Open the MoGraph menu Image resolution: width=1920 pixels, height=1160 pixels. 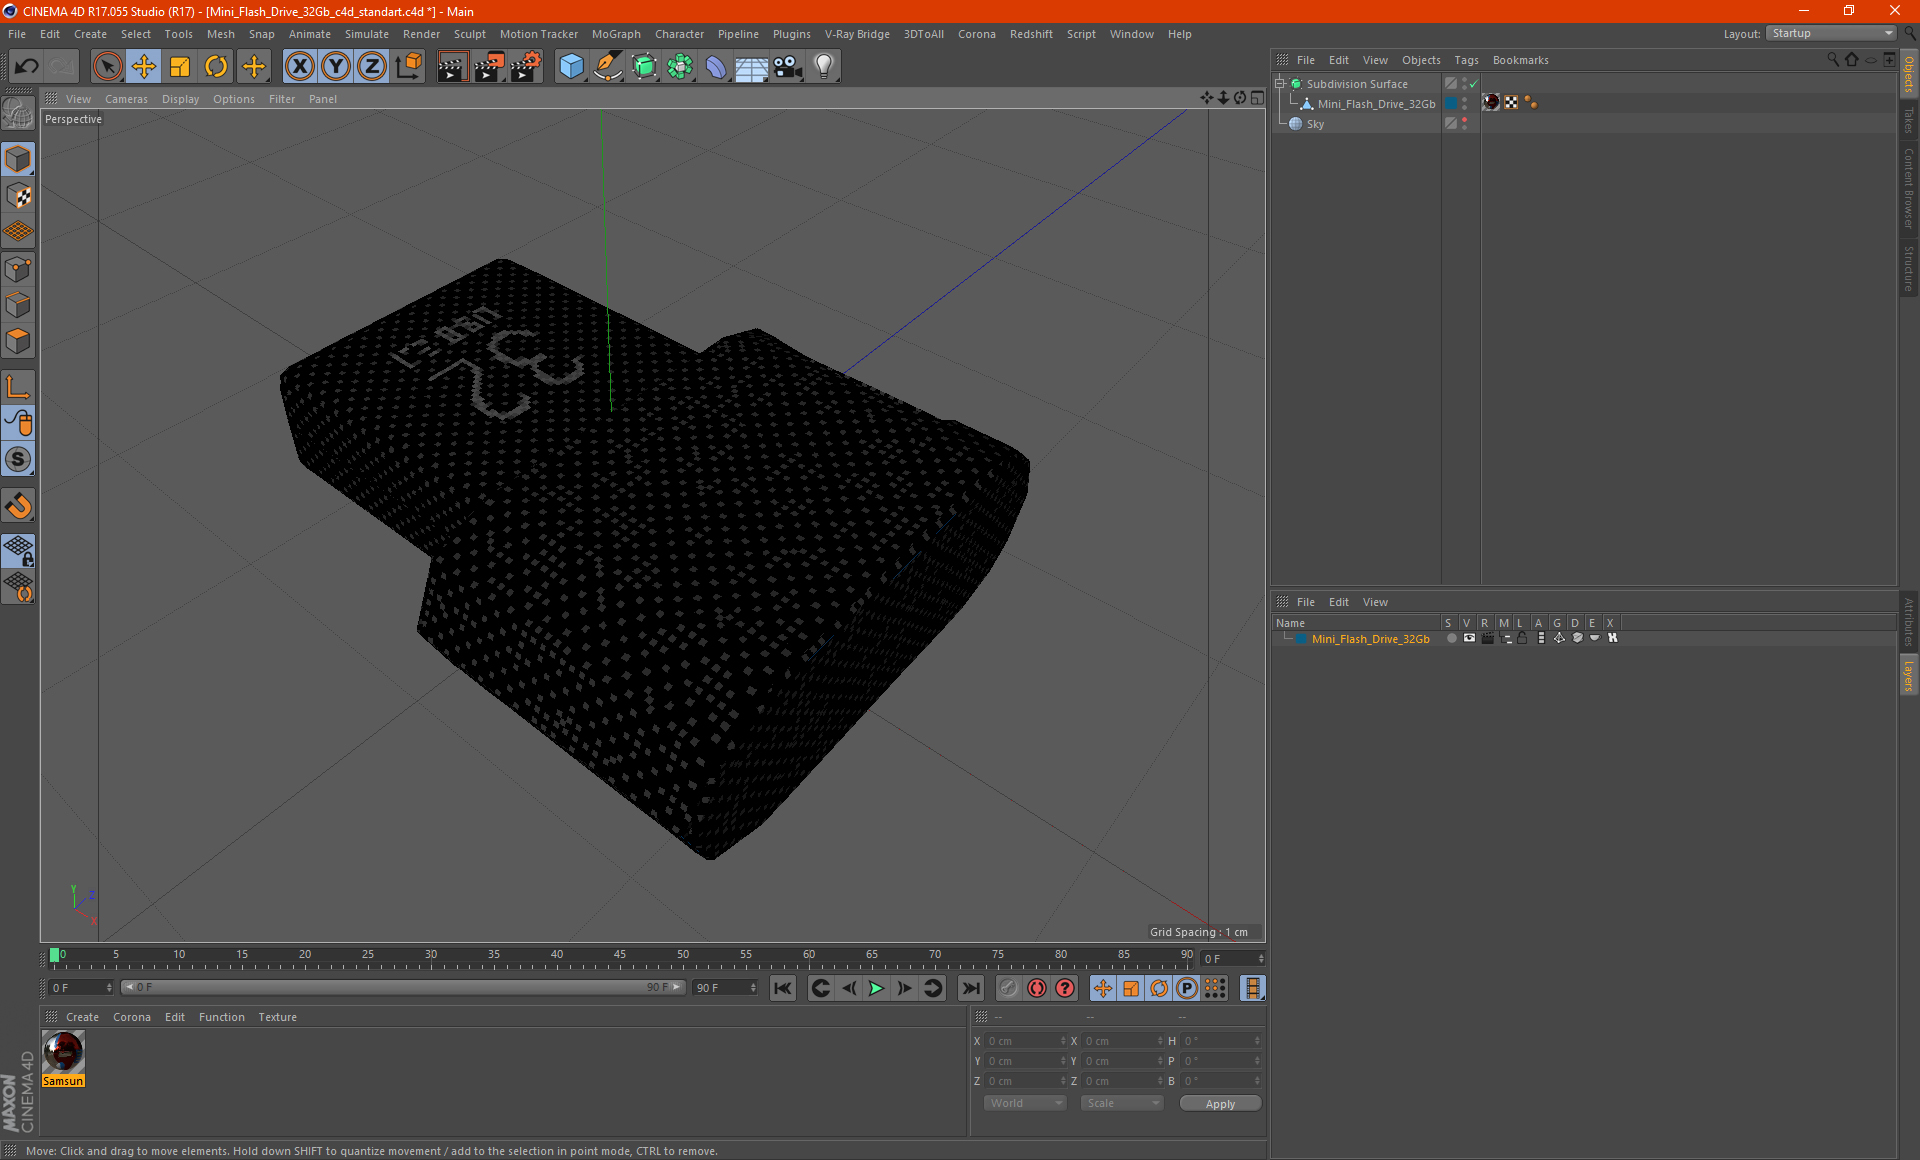(616, 34)
